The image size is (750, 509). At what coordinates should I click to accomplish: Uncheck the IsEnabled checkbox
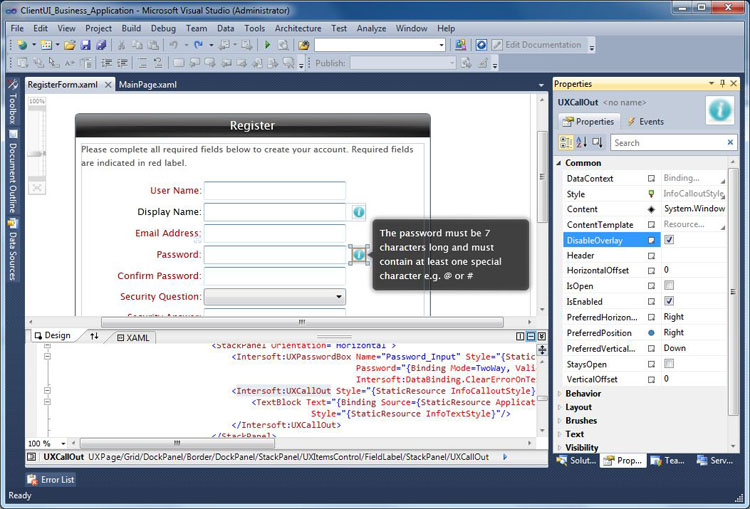pyautogui.click(x=669, y=301)
